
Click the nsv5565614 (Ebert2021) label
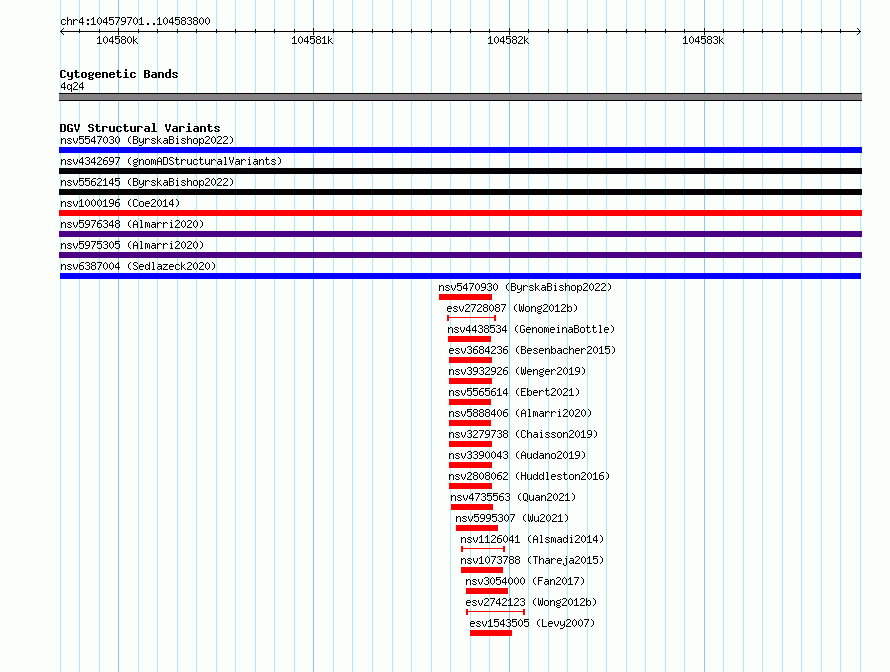(514, 392)
